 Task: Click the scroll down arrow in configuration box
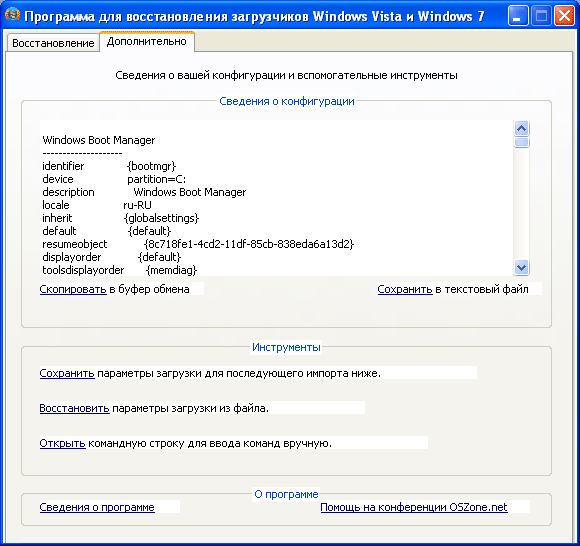pyautogui.click(x=521, y=267)
